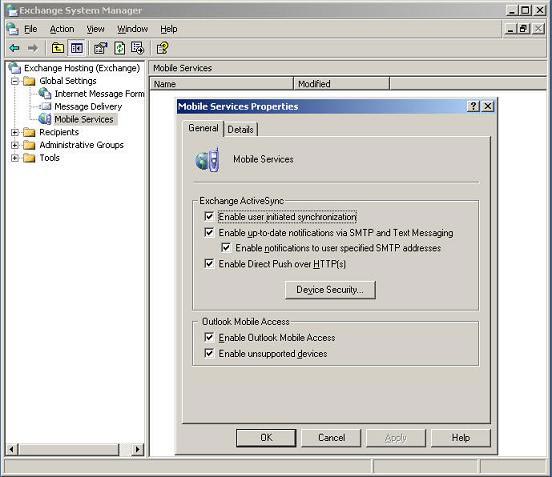Viewport: 552px width, 477px height.
Task: Toggle Enable unsupported devices checkbox
Action: pos(209,353)
